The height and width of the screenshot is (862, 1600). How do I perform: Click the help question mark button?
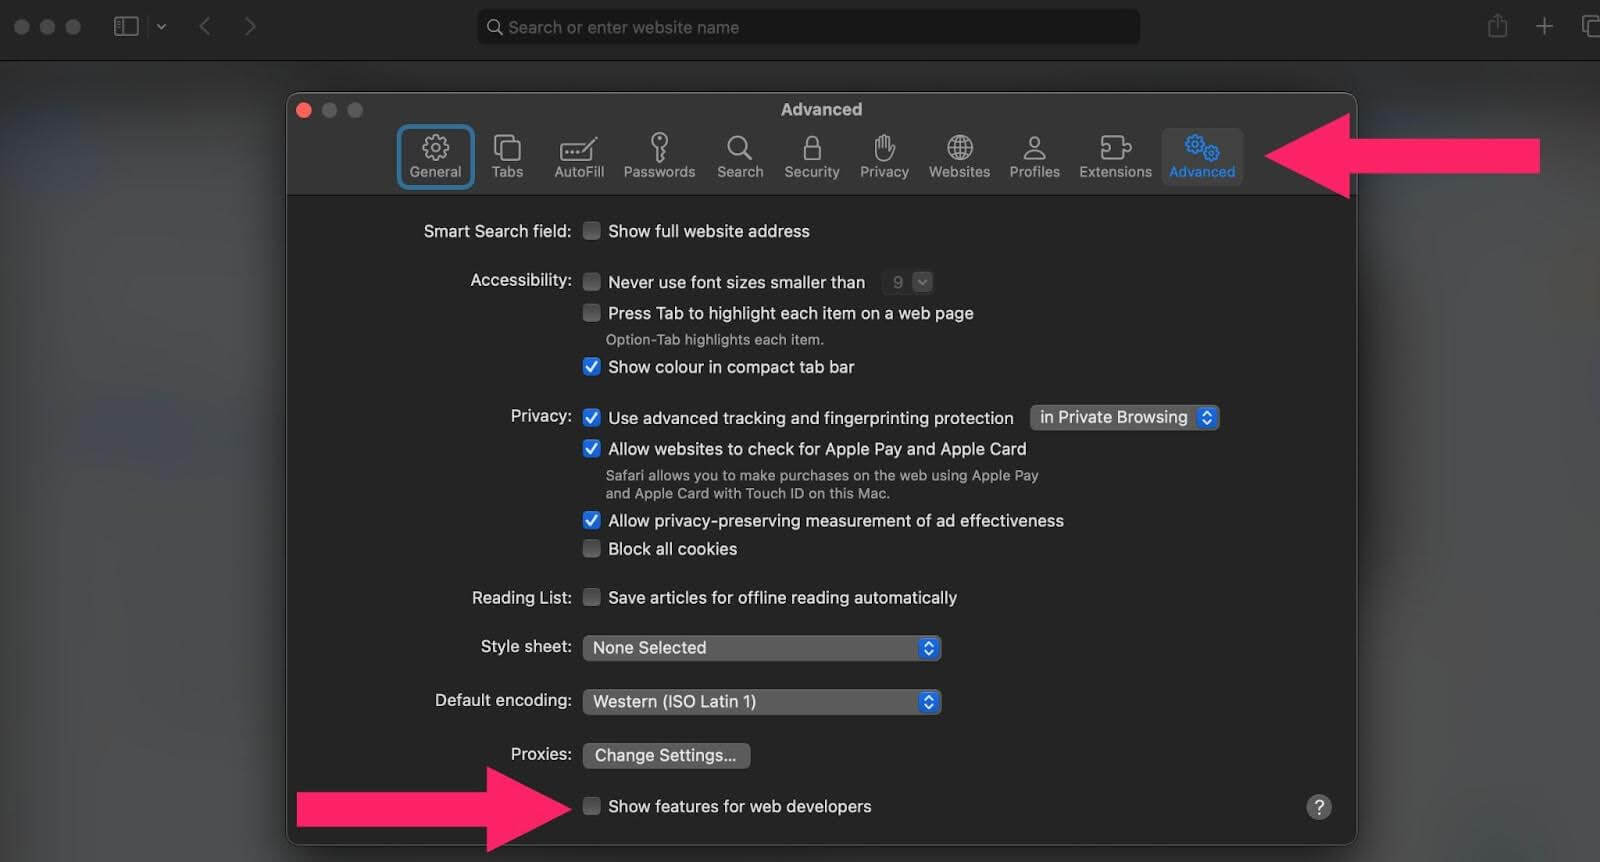coord(1319,807)
